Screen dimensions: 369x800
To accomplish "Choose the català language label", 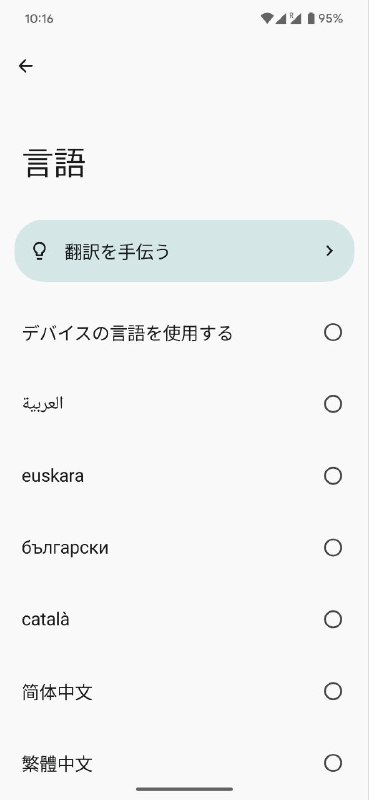I will coord(45,619).
